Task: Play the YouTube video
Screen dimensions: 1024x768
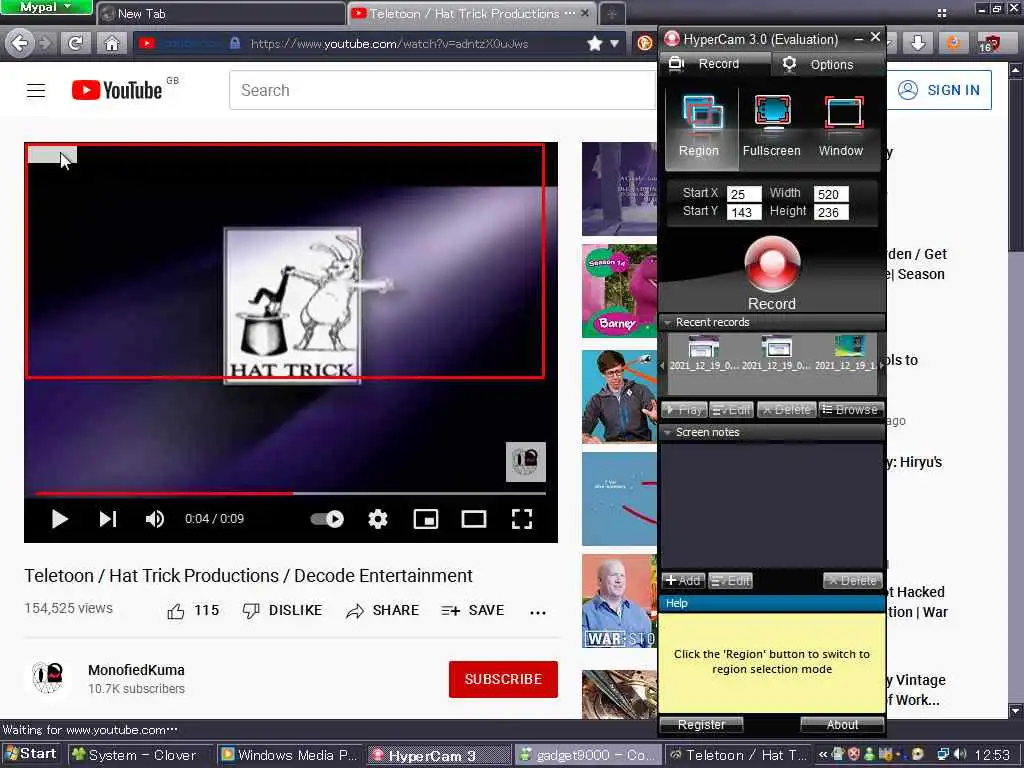Action: [x=59, y=519]
